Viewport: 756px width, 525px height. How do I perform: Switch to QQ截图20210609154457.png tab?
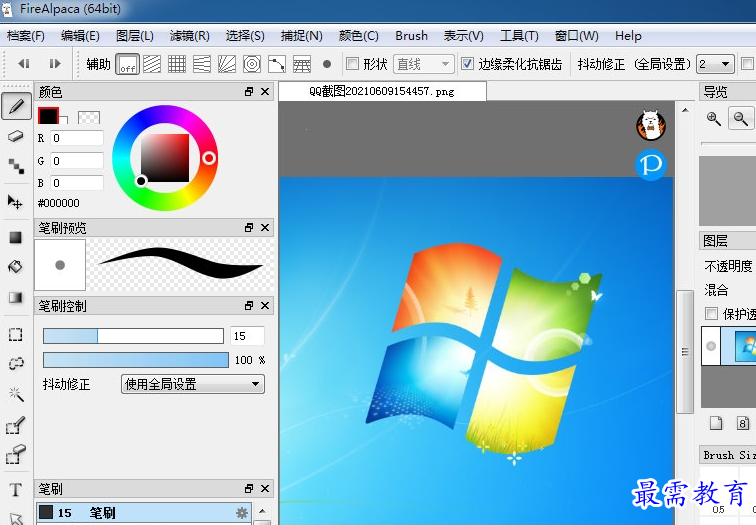(382, 91)
